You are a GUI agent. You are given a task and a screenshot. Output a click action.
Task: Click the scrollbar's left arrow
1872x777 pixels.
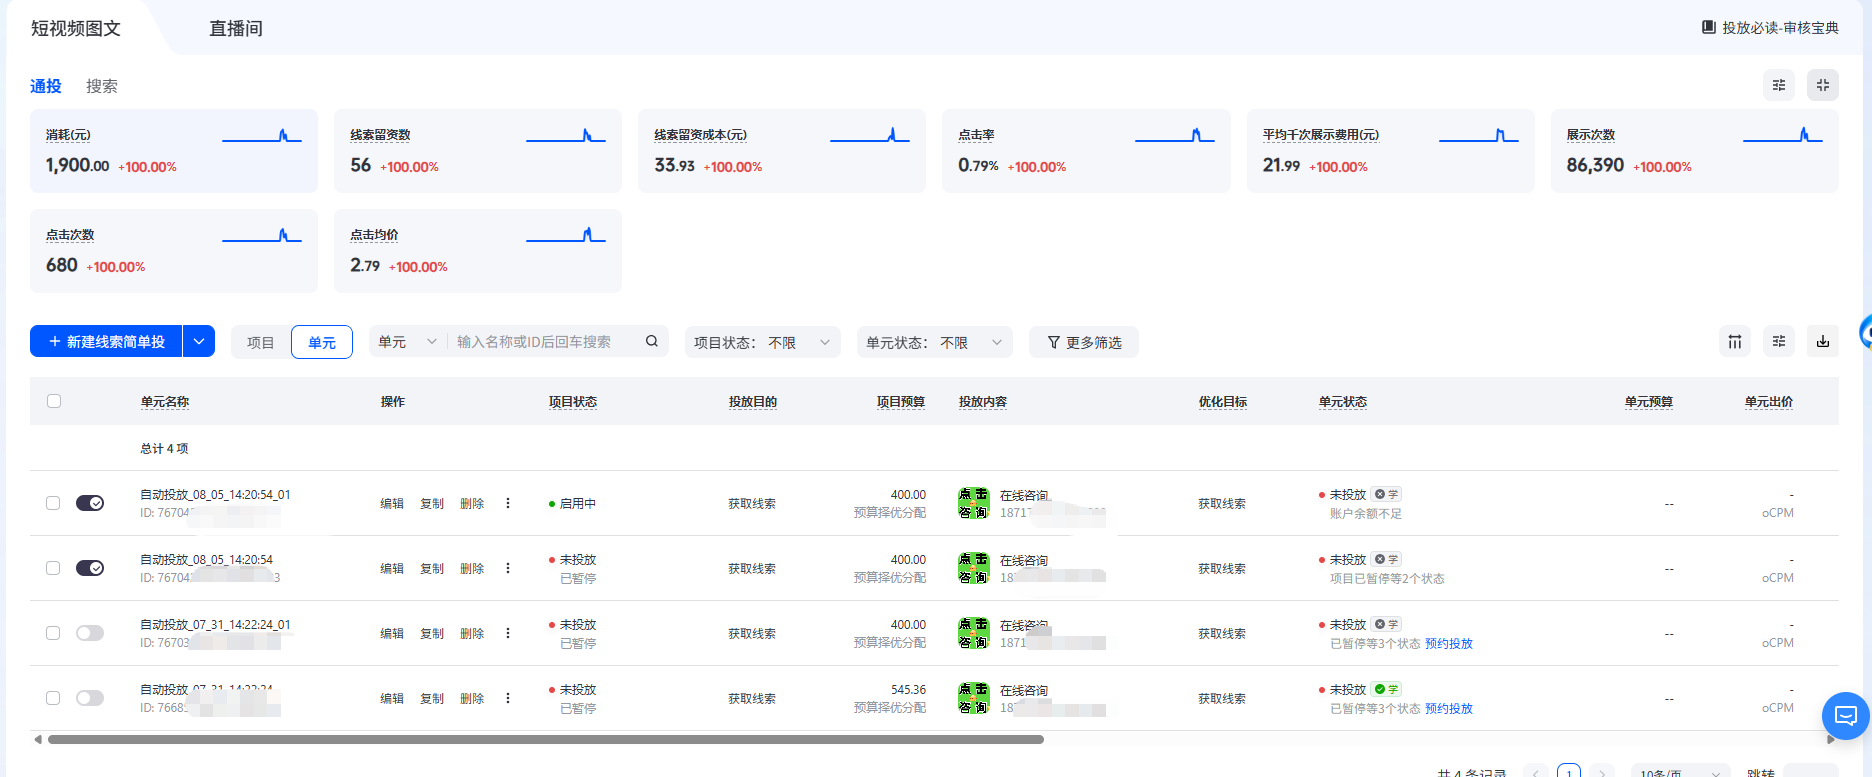pyautogui.click(x=38, y=740)
